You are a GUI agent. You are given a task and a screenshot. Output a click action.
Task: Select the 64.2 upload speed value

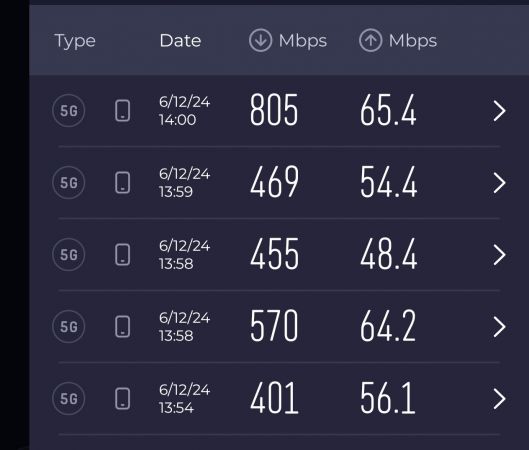pyautogui.click(x=388, y=326)
